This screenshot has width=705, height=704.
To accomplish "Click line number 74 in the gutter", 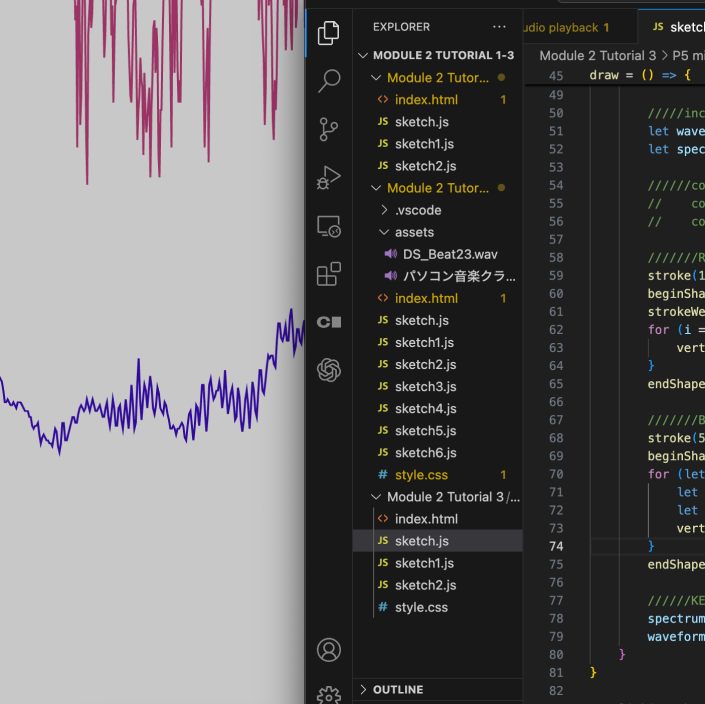I will click(556, 546).
